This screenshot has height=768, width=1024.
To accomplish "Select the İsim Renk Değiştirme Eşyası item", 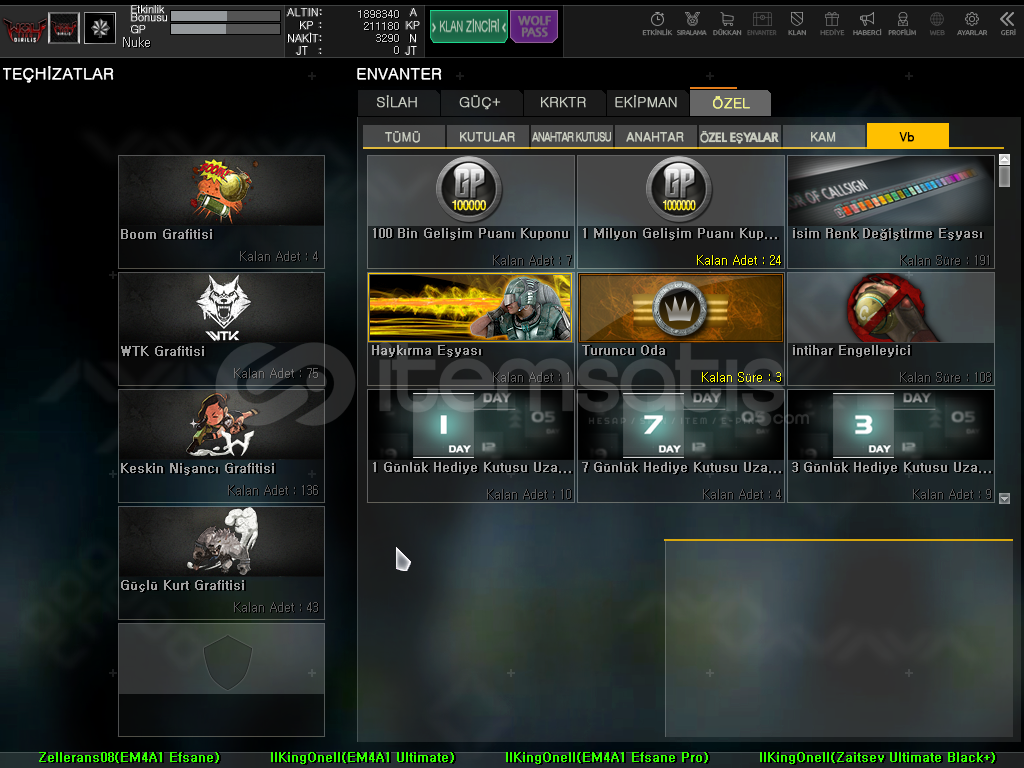I will pyautogui.click(x=891, y=212).
